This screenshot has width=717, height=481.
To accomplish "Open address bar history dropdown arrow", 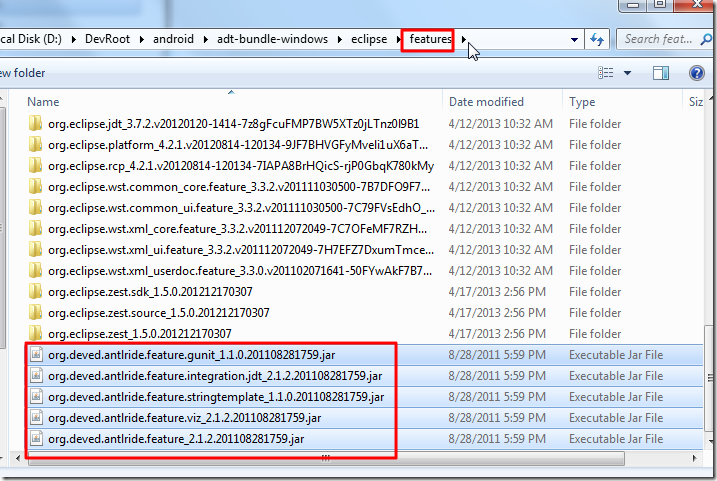I will [574, 40].
